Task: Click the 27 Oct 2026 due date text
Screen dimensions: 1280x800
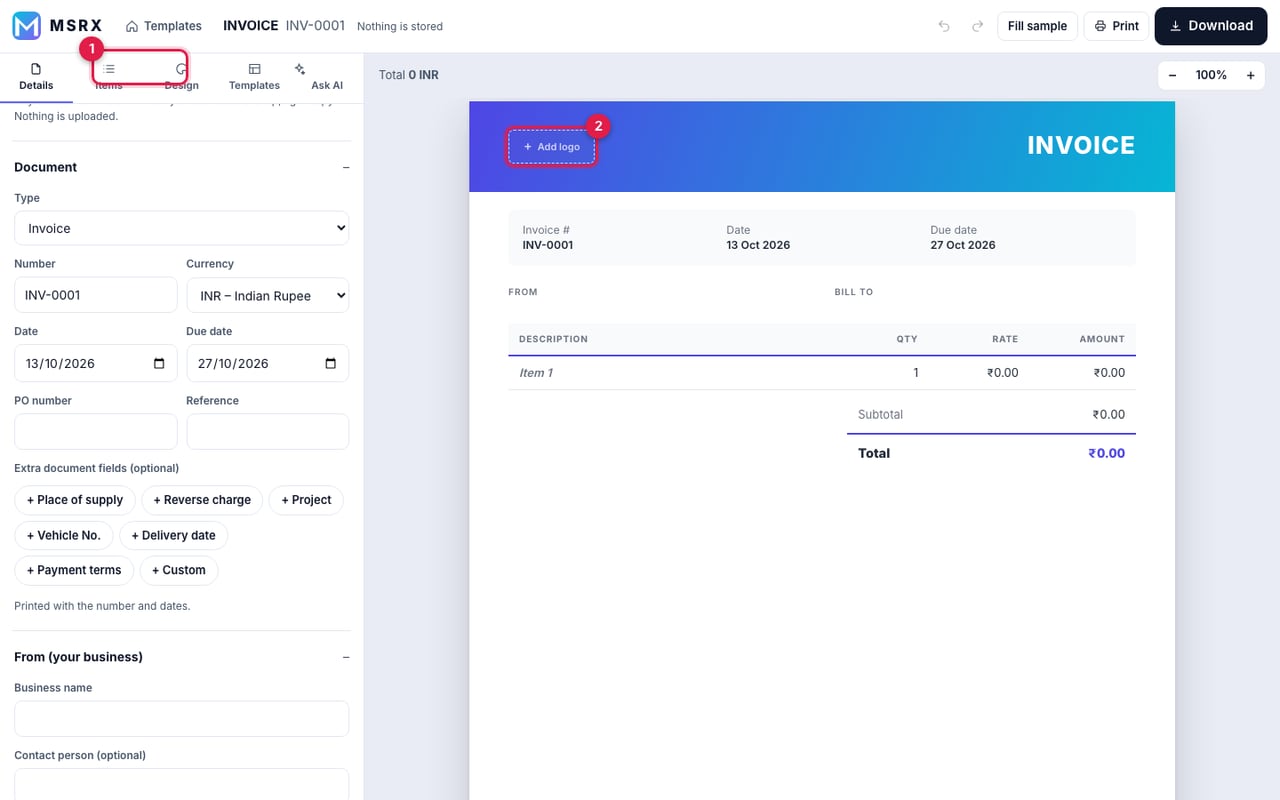Action: [963, 245]
